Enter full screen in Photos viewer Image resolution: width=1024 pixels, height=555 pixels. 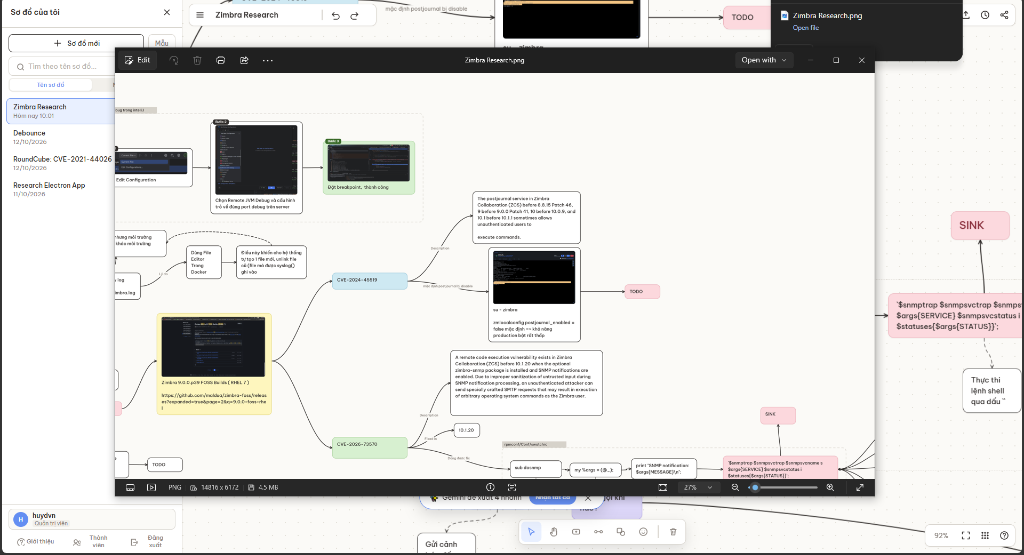tap(860, 487)
